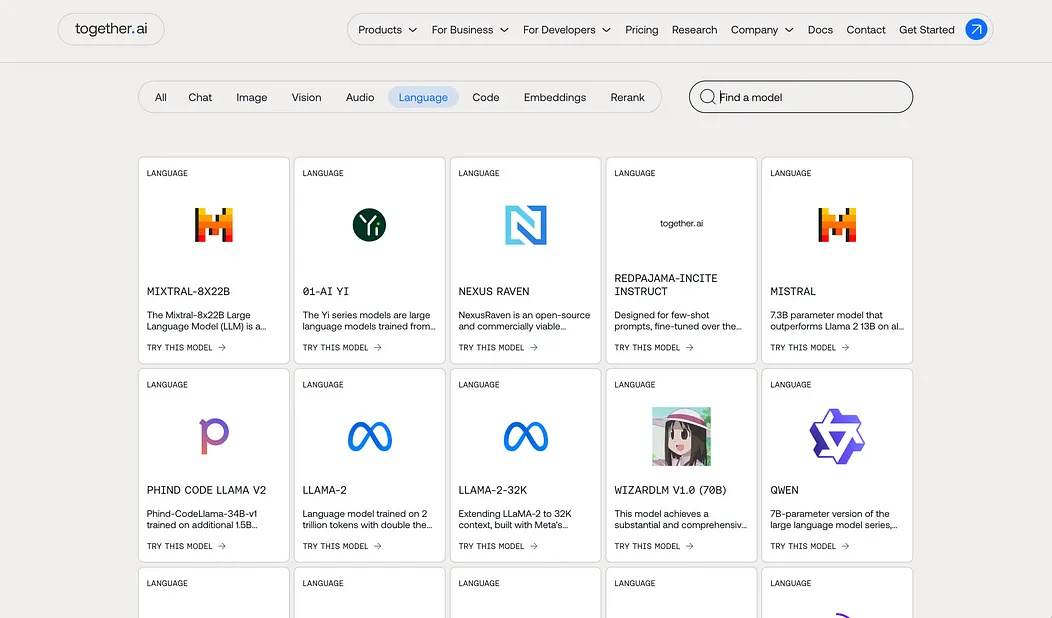
Task: Click the QWEN card title
Action: [x=784, y=490]
